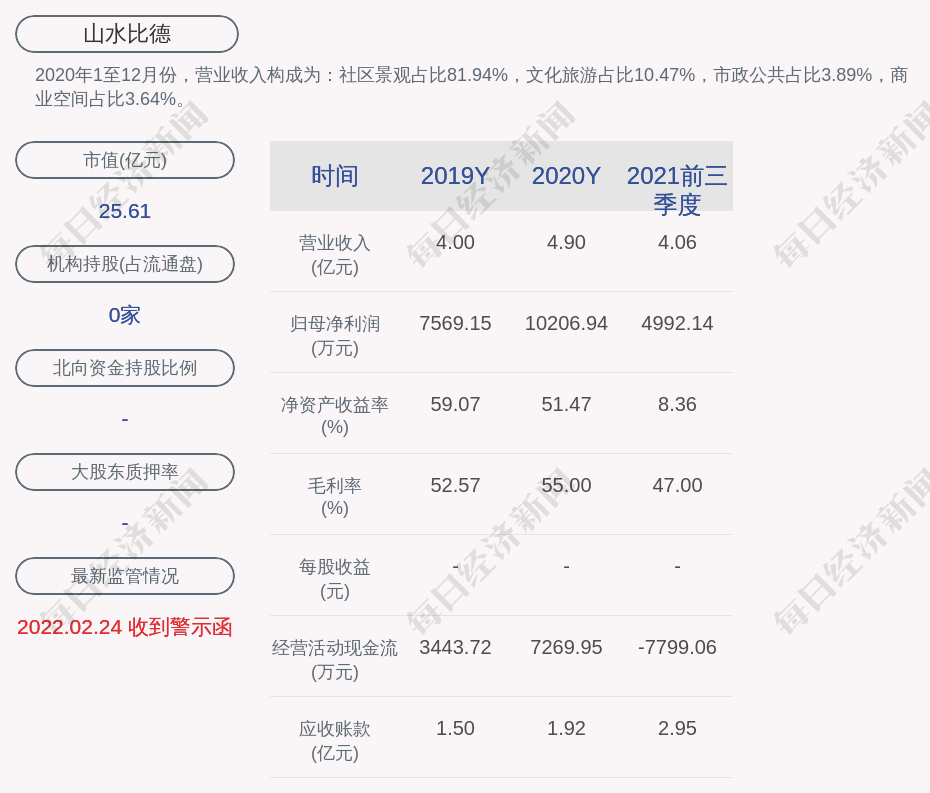The image size is (930, 793).
Task: Click gross margin value 47.00
Action: click(x=677, y=485)
